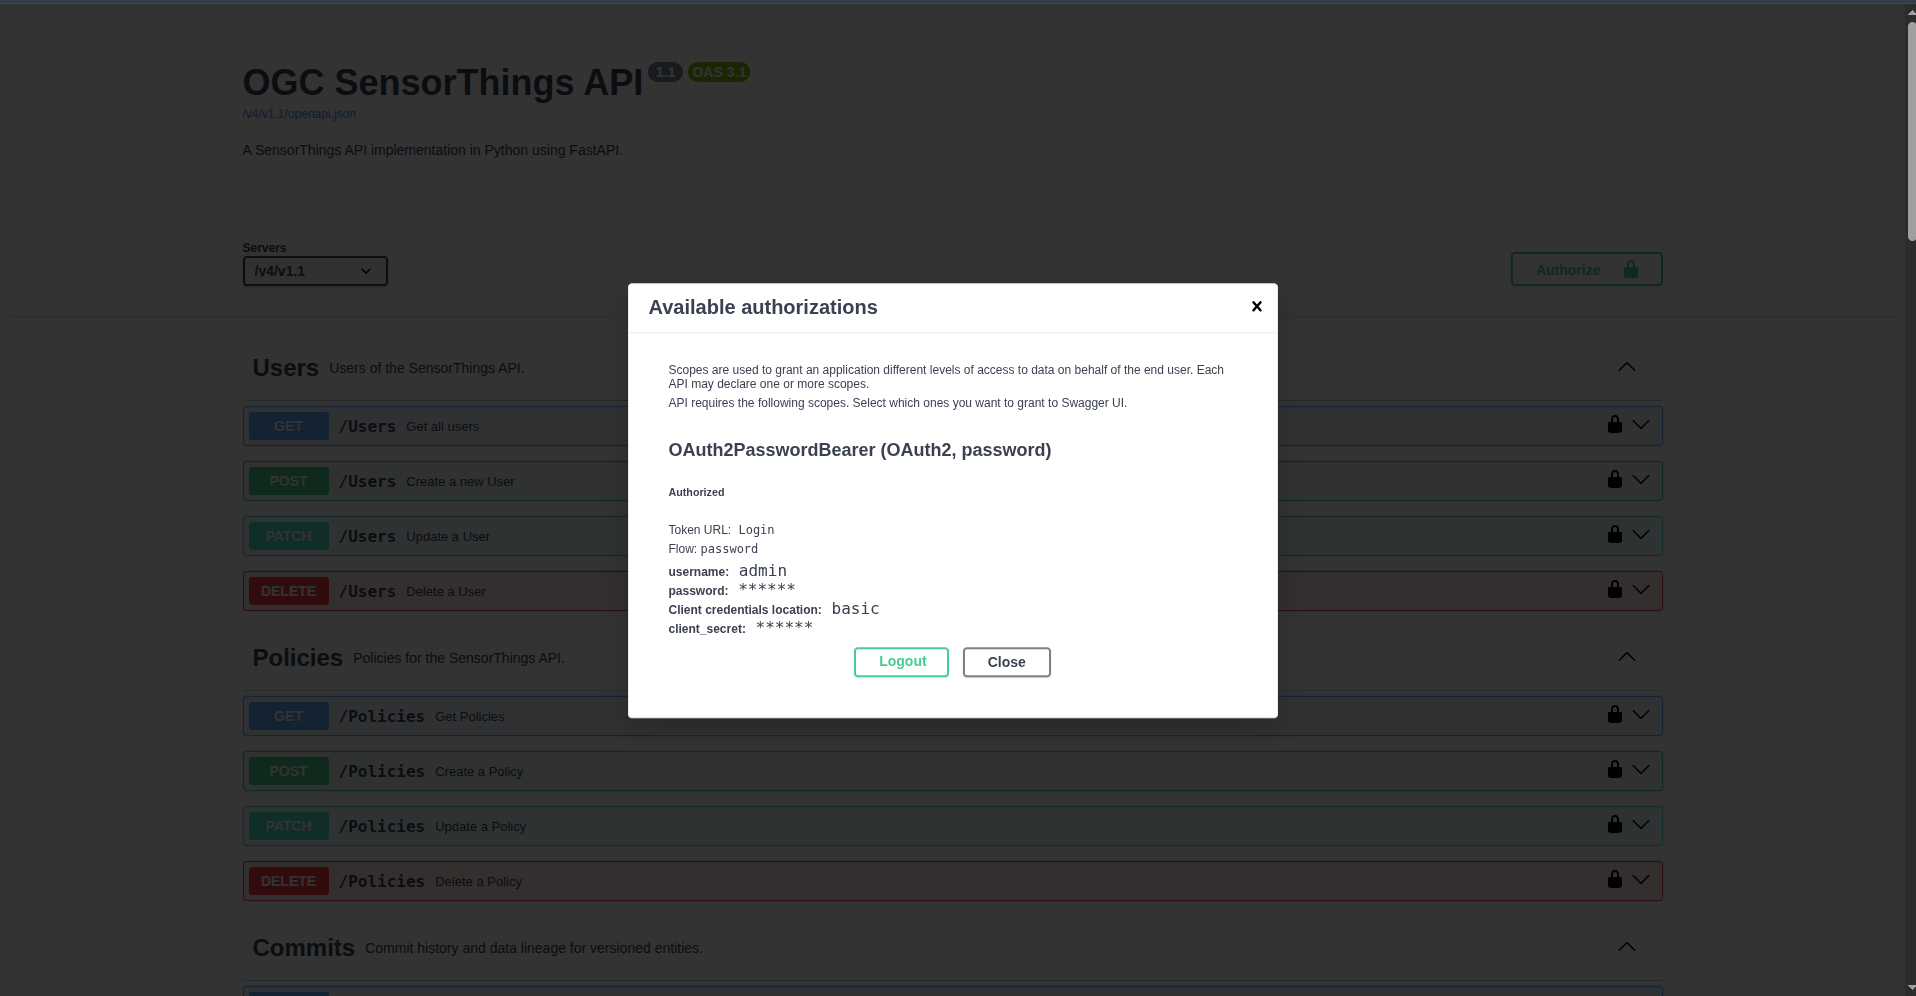
Task: Click the GET badge for /Policies
Action: pyautogui.click(x=288, y=716)
